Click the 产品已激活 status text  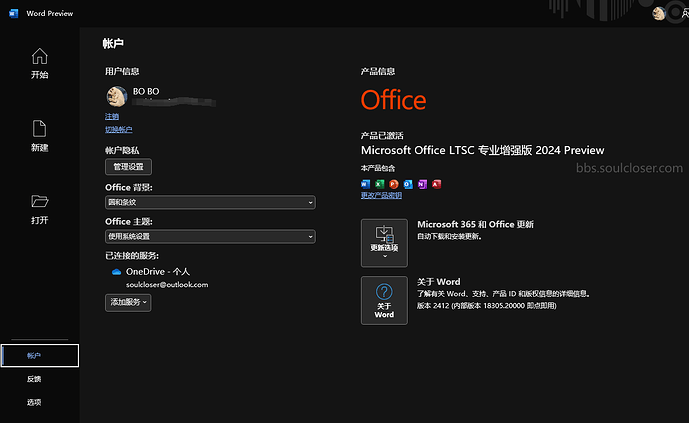382,136
